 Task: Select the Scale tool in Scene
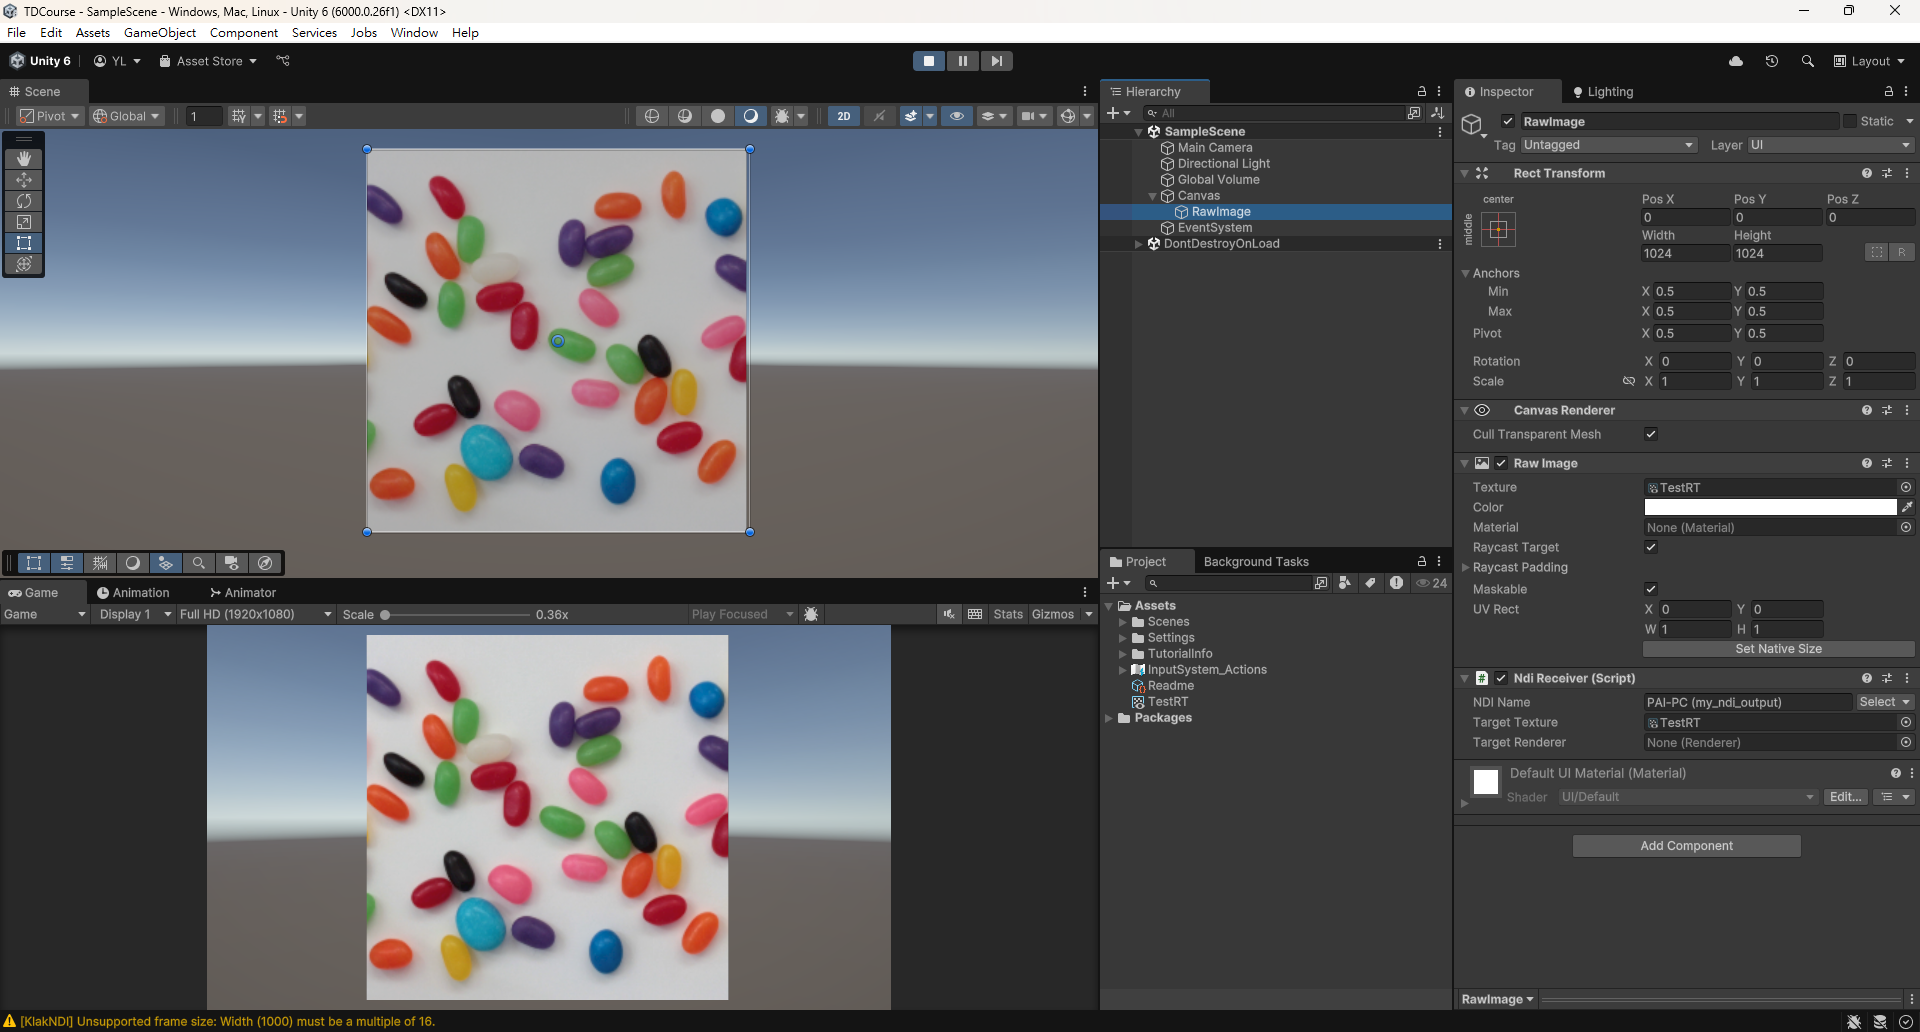24,222
